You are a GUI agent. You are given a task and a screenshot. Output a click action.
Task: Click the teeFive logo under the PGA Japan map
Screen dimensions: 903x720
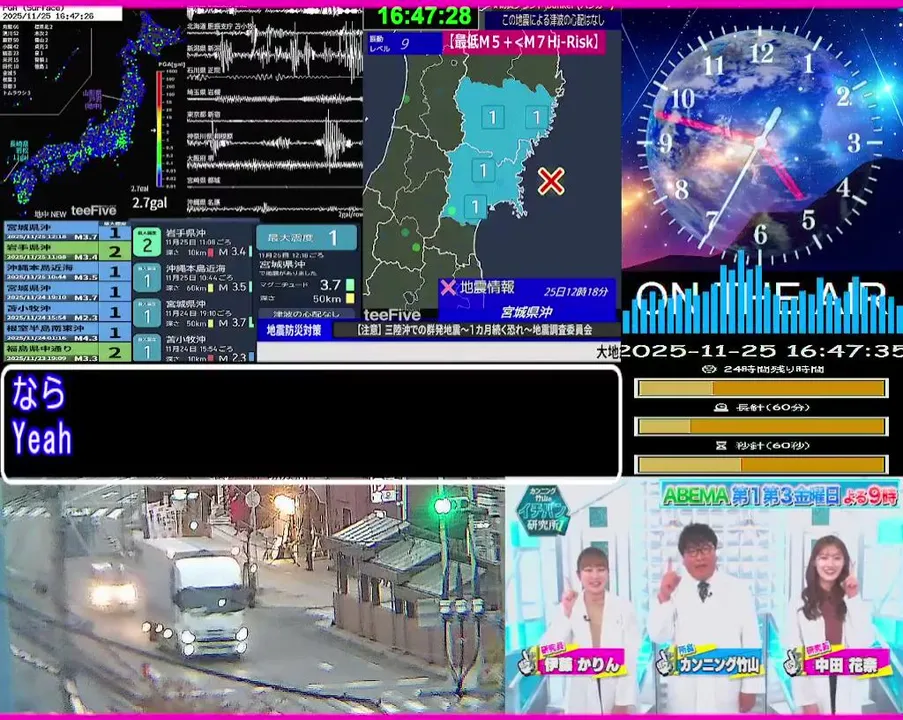93,211
